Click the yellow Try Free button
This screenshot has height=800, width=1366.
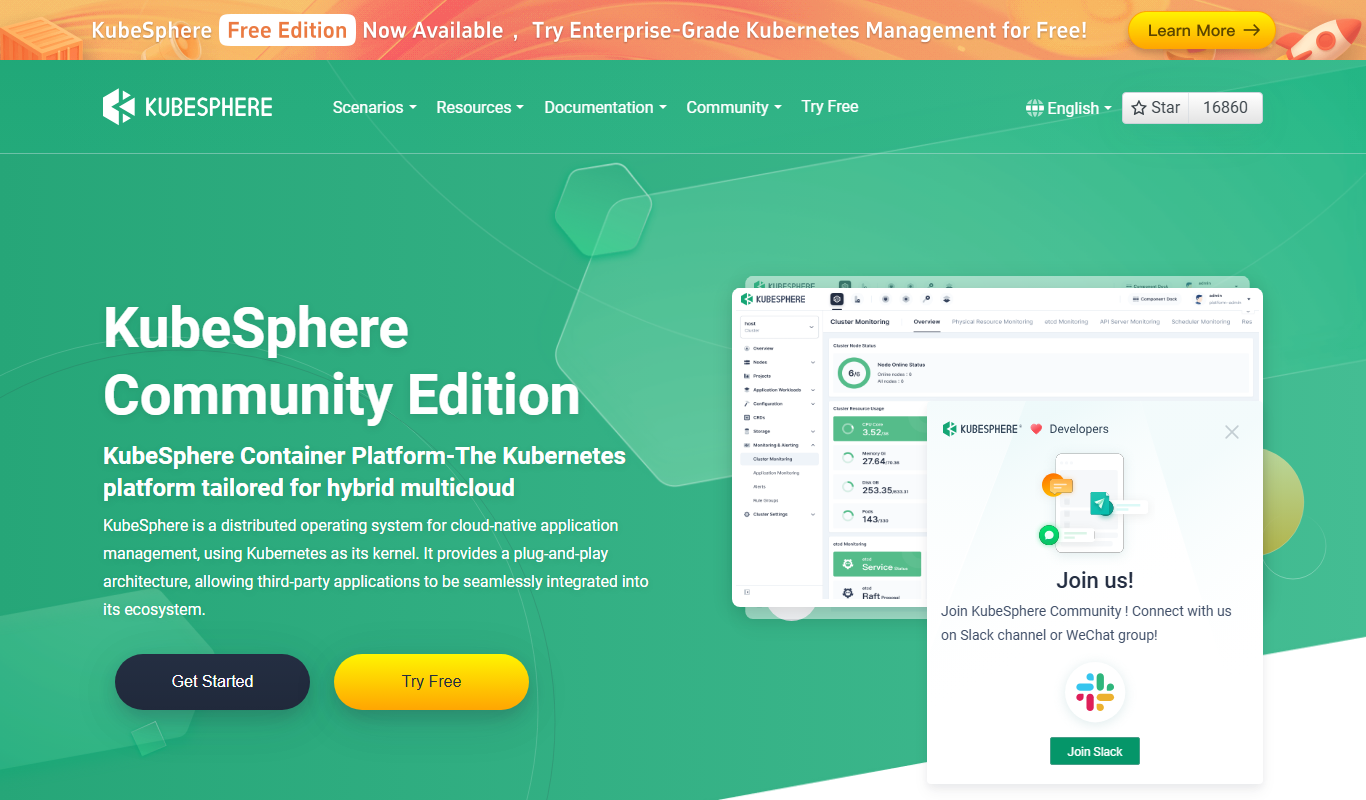tap(431, 682)
